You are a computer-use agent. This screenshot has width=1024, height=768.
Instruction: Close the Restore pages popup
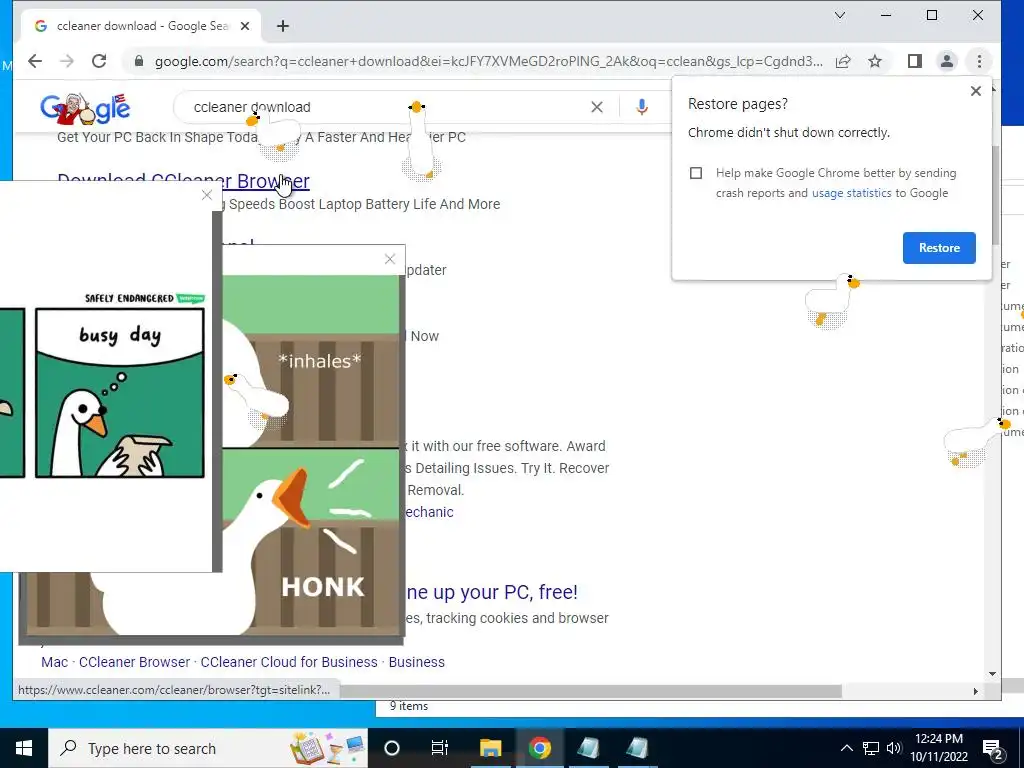point(976,91)
